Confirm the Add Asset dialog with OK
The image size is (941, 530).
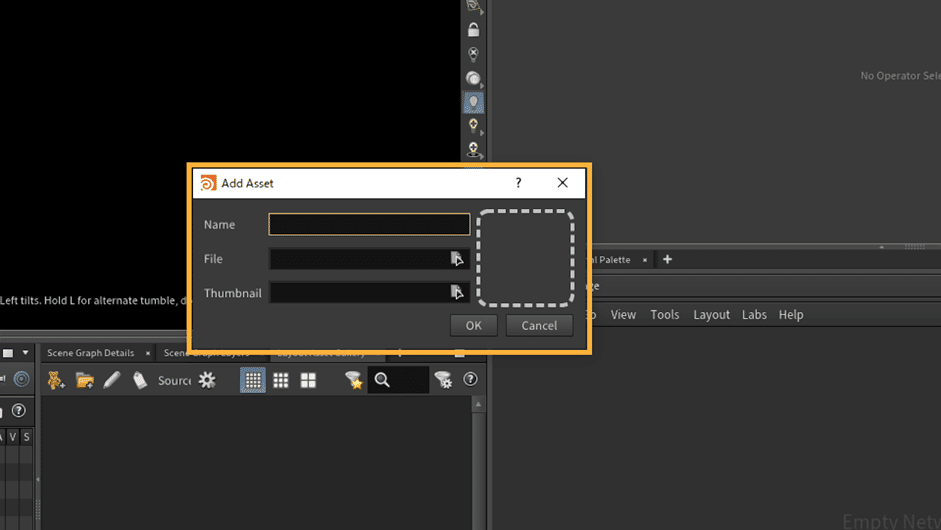474,325
